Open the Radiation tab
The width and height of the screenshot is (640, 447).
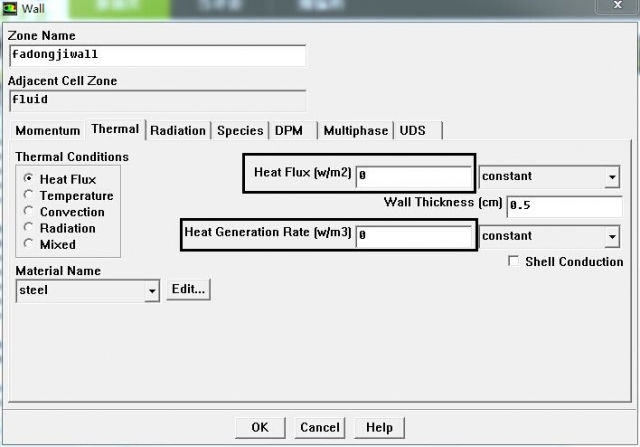pos(178,131)
